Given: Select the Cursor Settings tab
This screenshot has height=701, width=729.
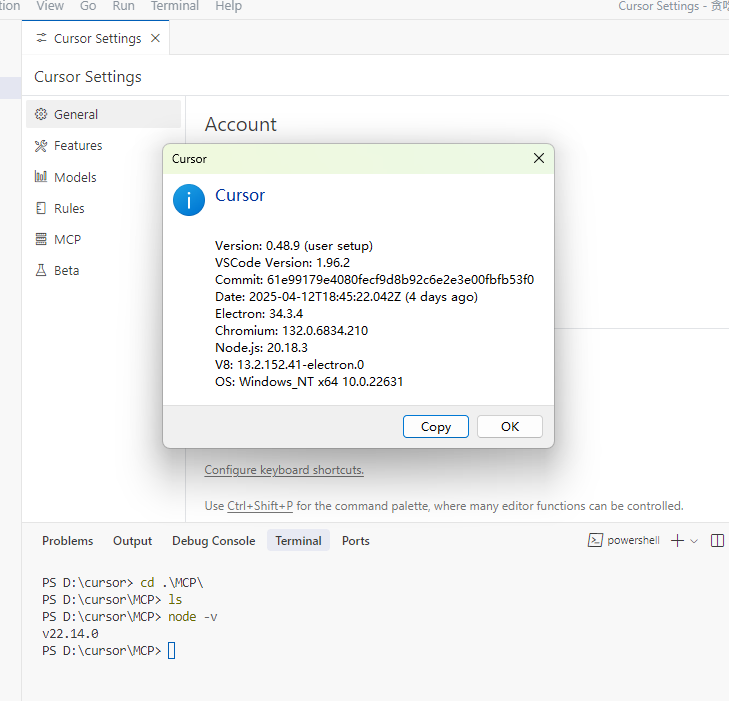Looking at the screenshot, I should point(95,38).
